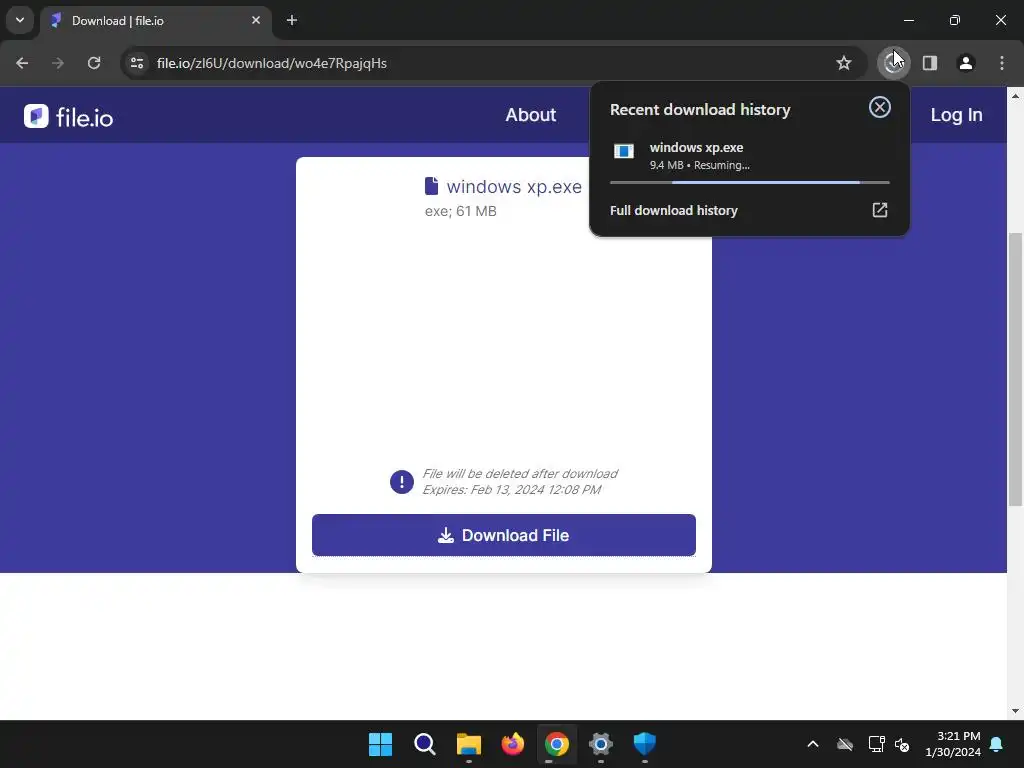
Task: Click the windows xp.exe file title
Action: (x=514, y=187)
